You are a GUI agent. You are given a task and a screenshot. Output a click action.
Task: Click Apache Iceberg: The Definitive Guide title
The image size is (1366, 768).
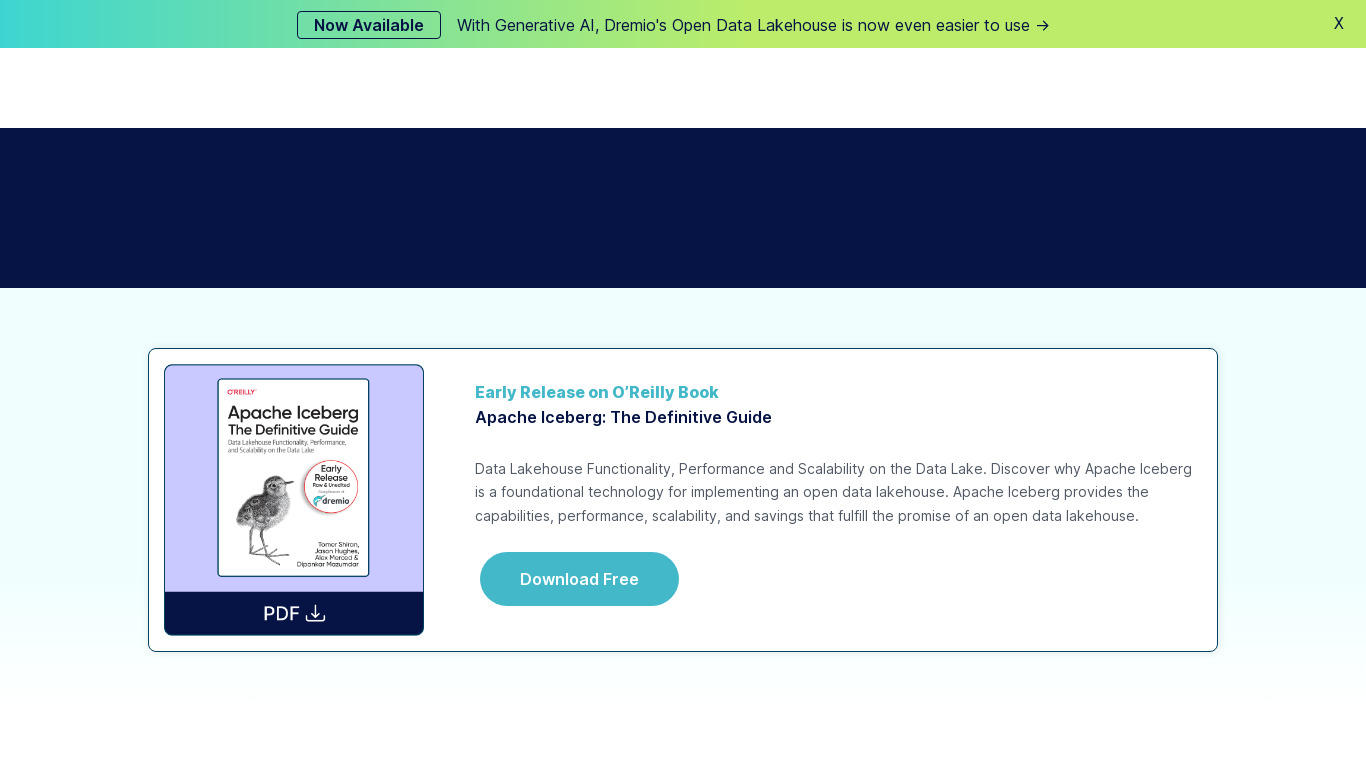click(x=623, y=417)
